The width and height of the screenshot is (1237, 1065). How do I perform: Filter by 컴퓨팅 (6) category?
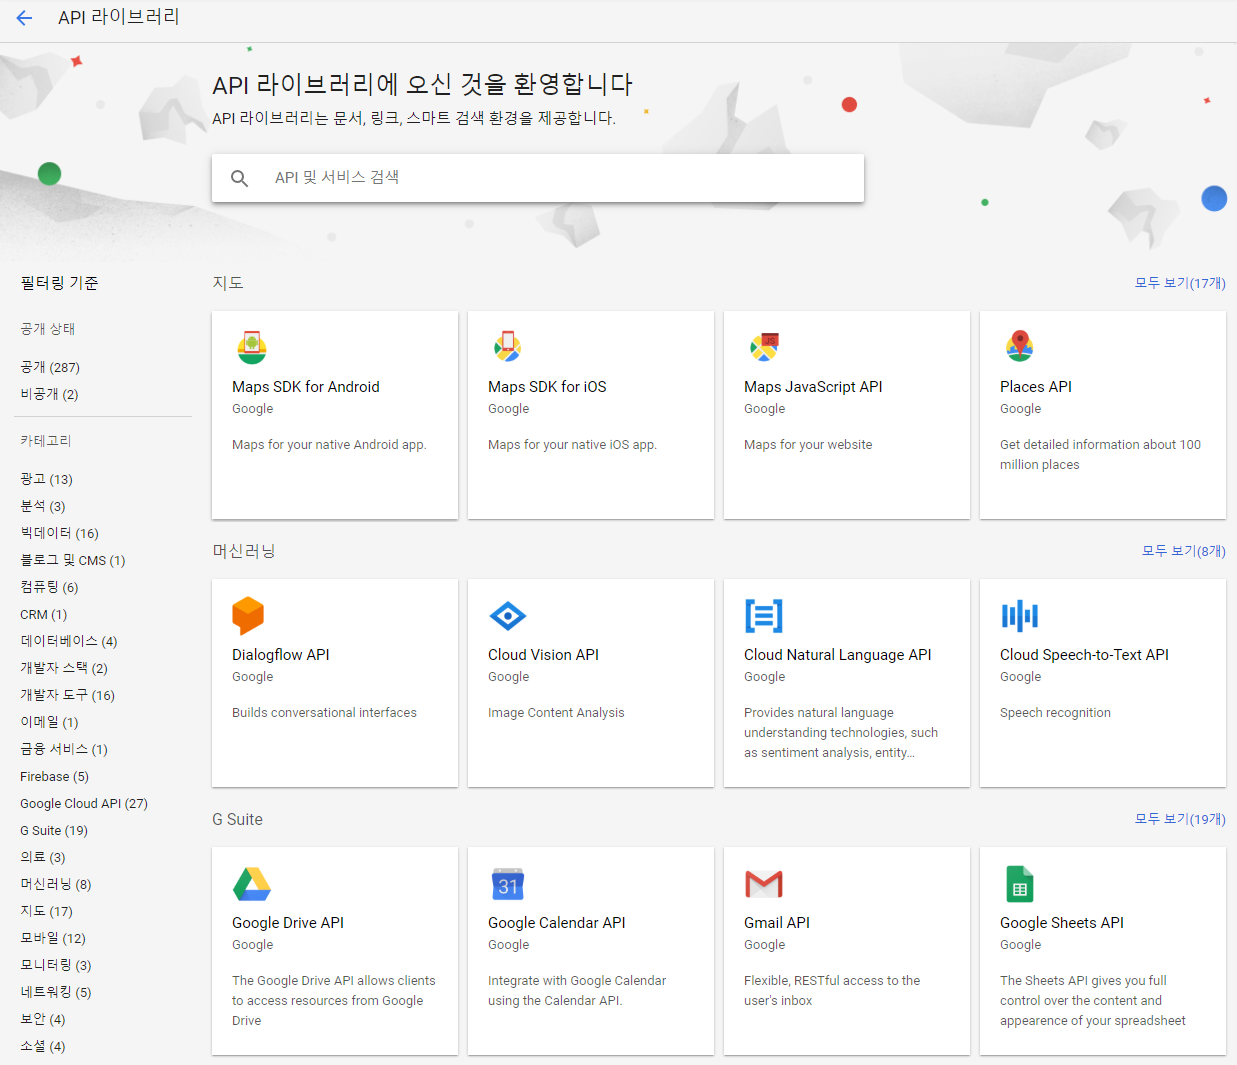tap(49, 587)
